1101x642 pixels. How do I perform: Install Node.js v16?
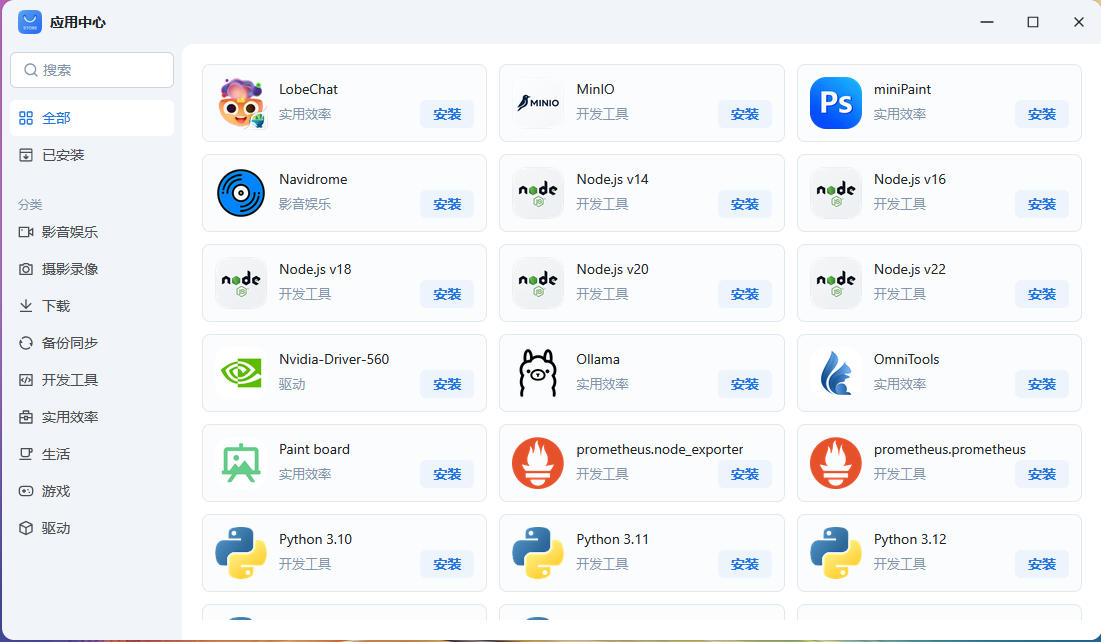1041,204
